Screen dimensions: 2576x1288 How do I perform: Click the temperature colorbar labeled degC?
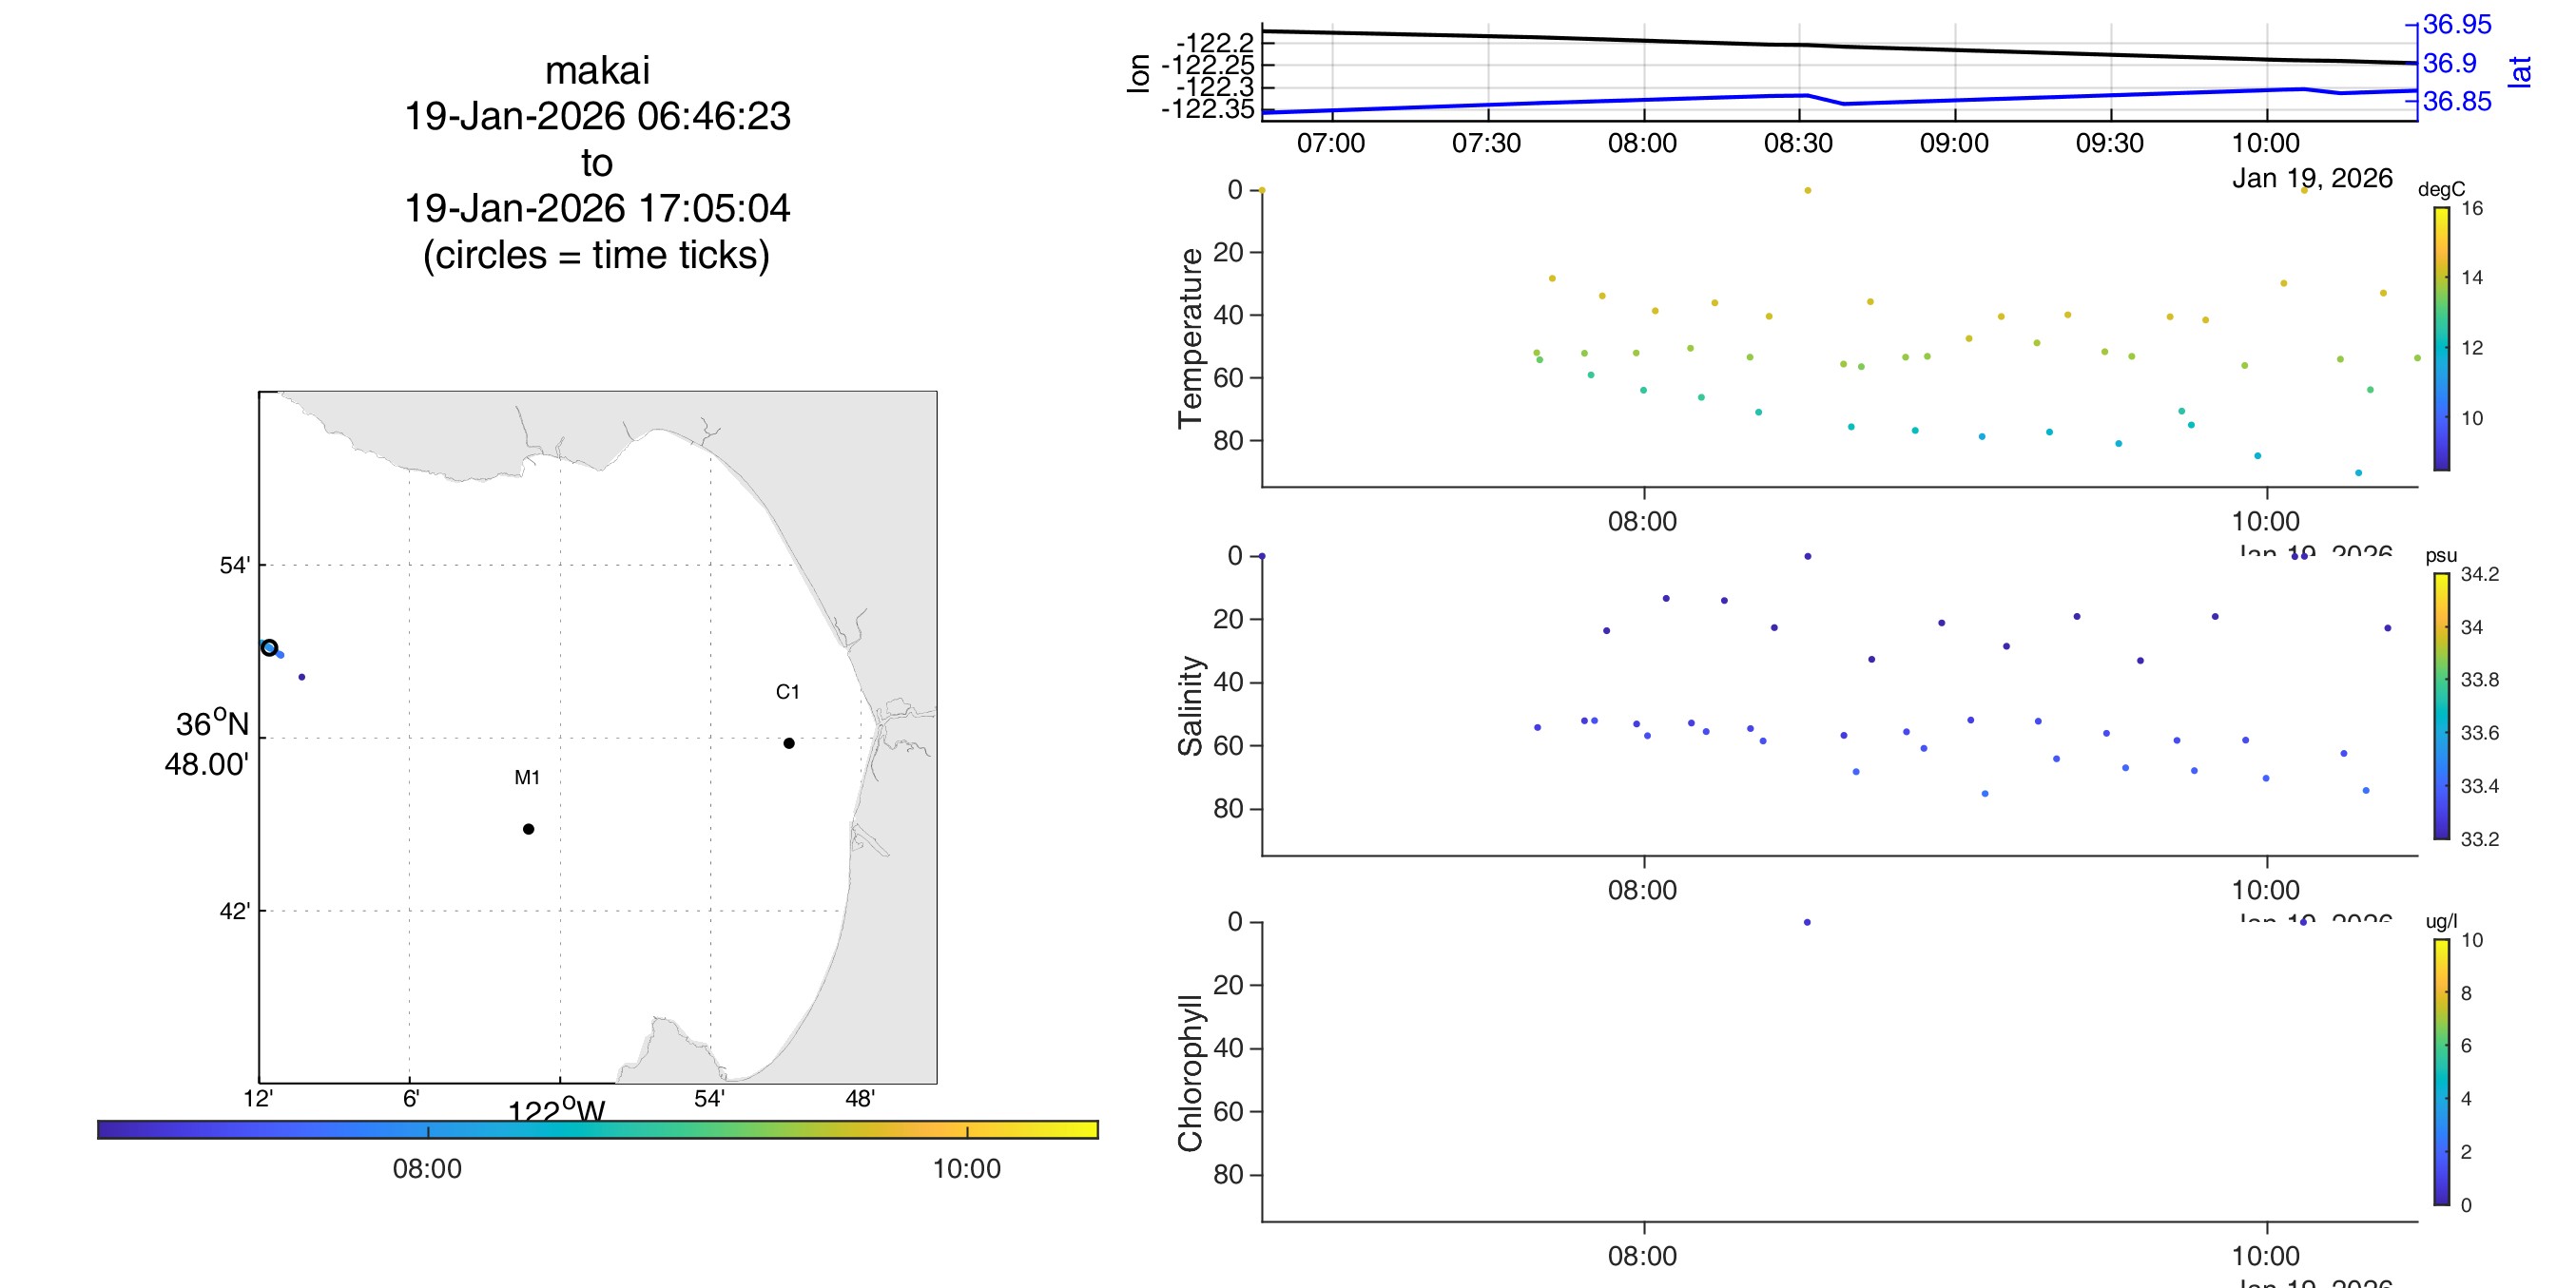point(2441,338)
